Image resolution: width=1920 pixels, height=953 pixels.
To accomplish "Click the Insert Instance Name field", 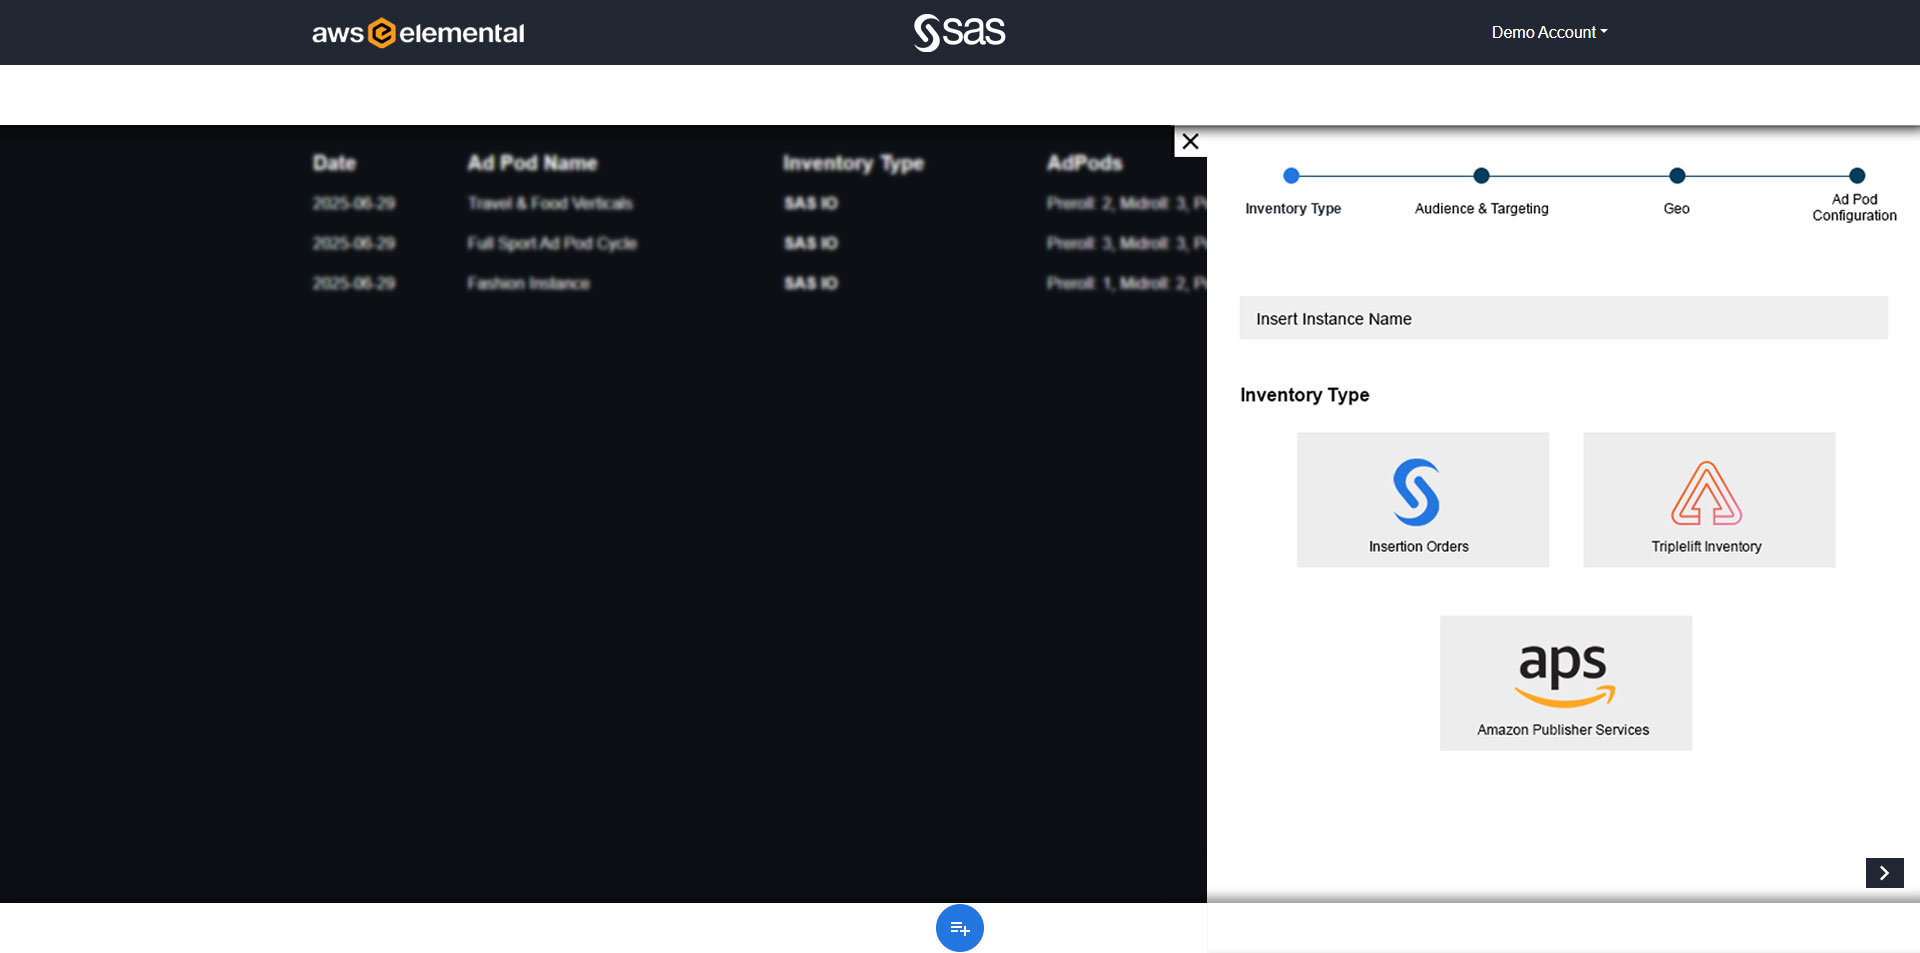I will tap(1563, 318).
